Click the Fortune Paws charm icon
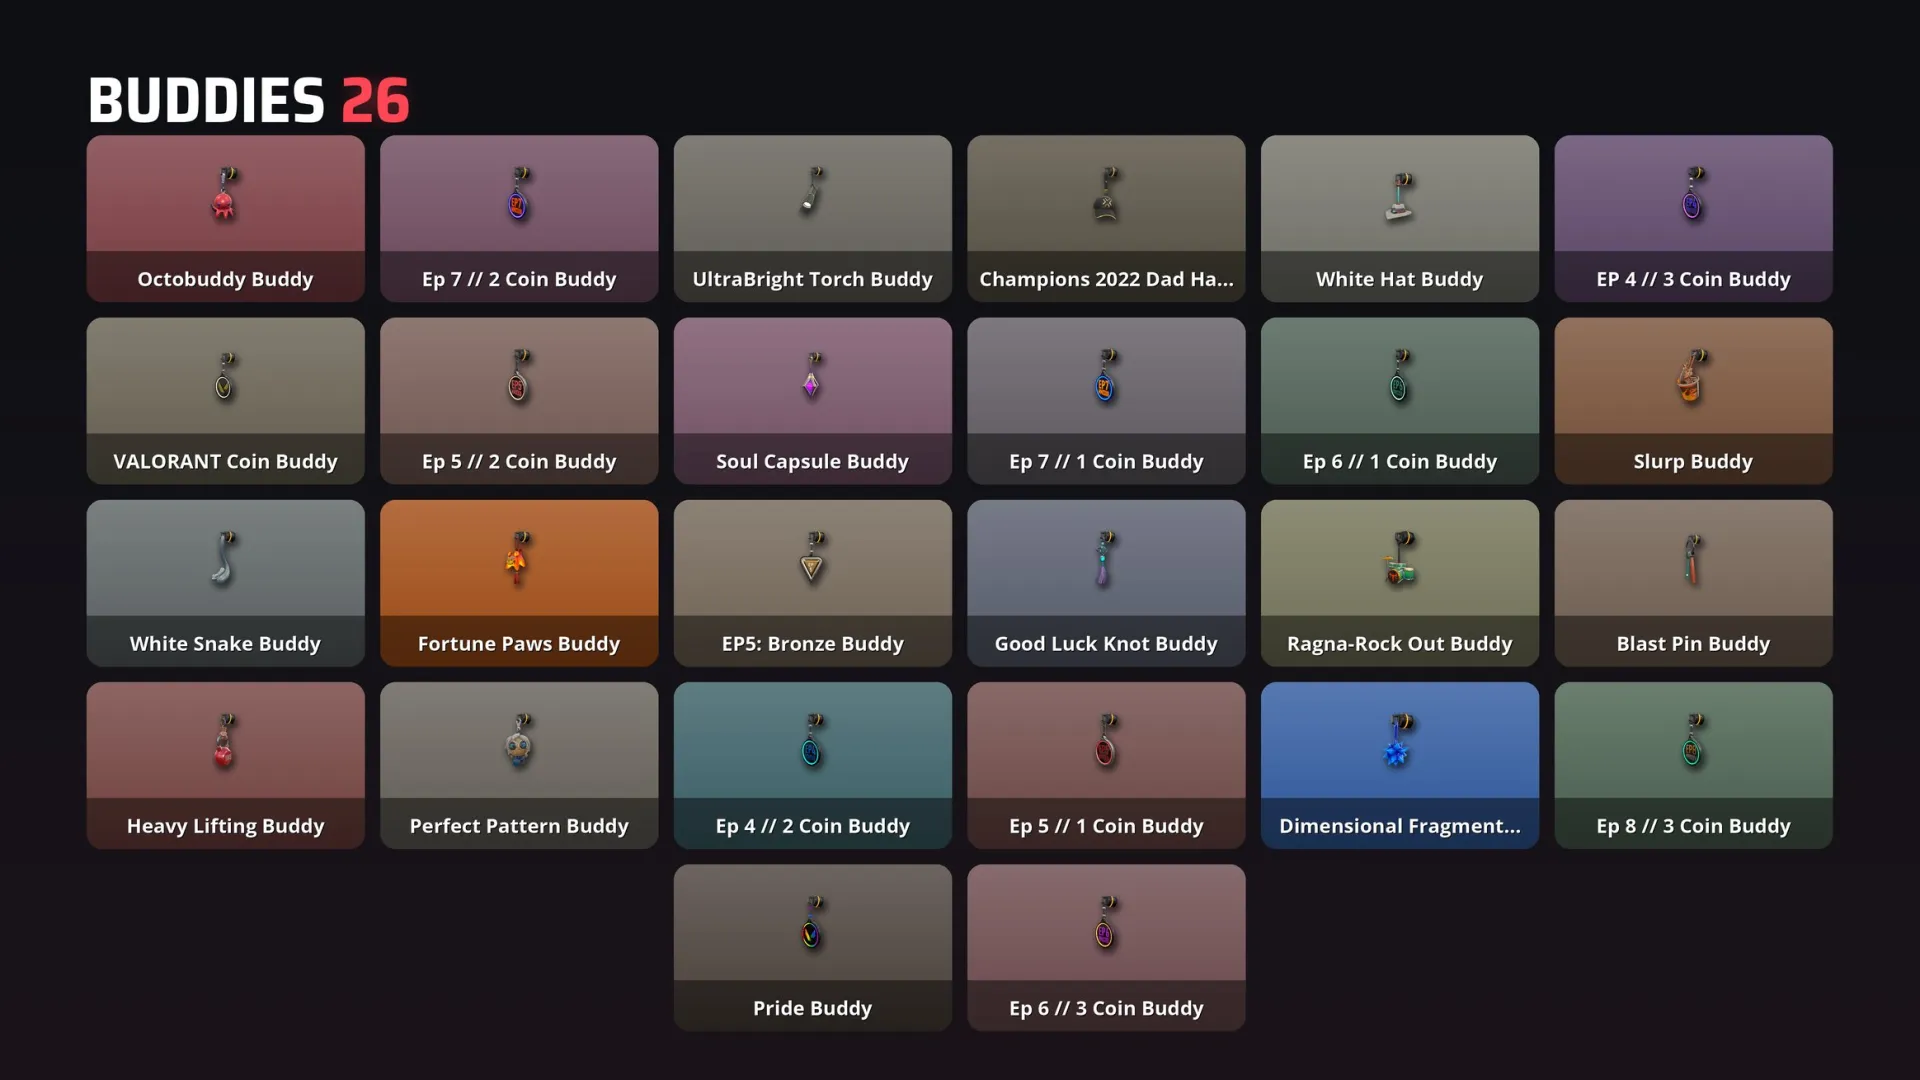Viewport: 1920px width, 1080px height. 518,557
